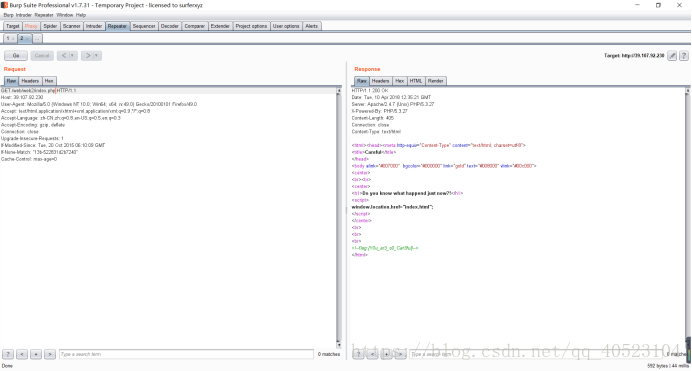Open the User options tab

pyautogui.click(x=286, y=26)
